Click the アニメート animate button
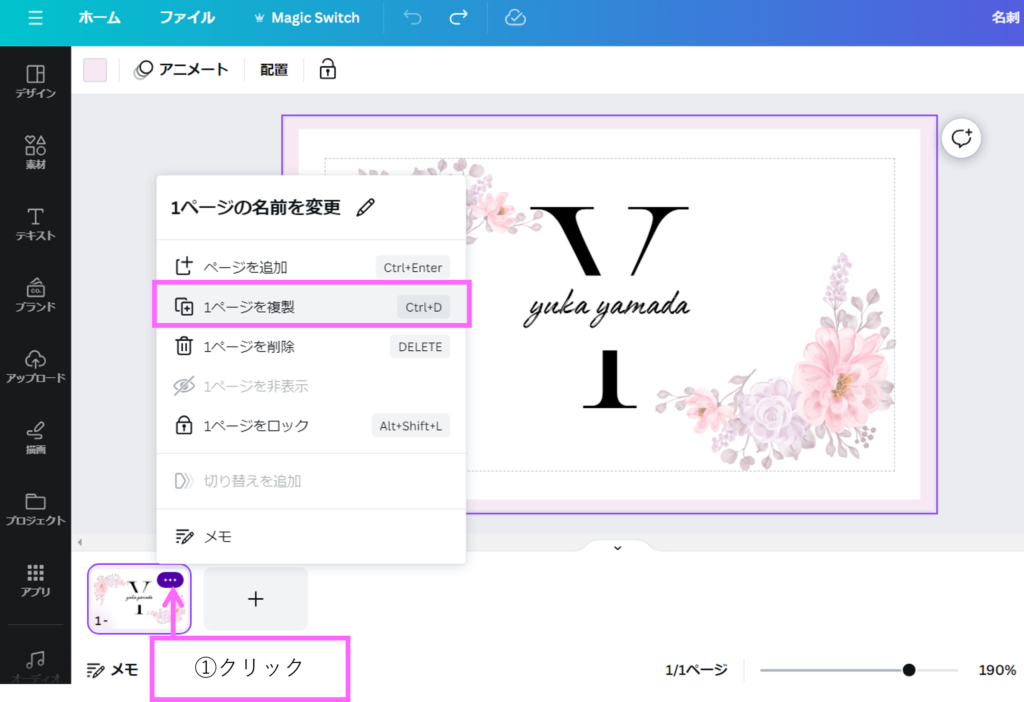The height and width of the screenshot is (702, 1024). tap(181, 69)
